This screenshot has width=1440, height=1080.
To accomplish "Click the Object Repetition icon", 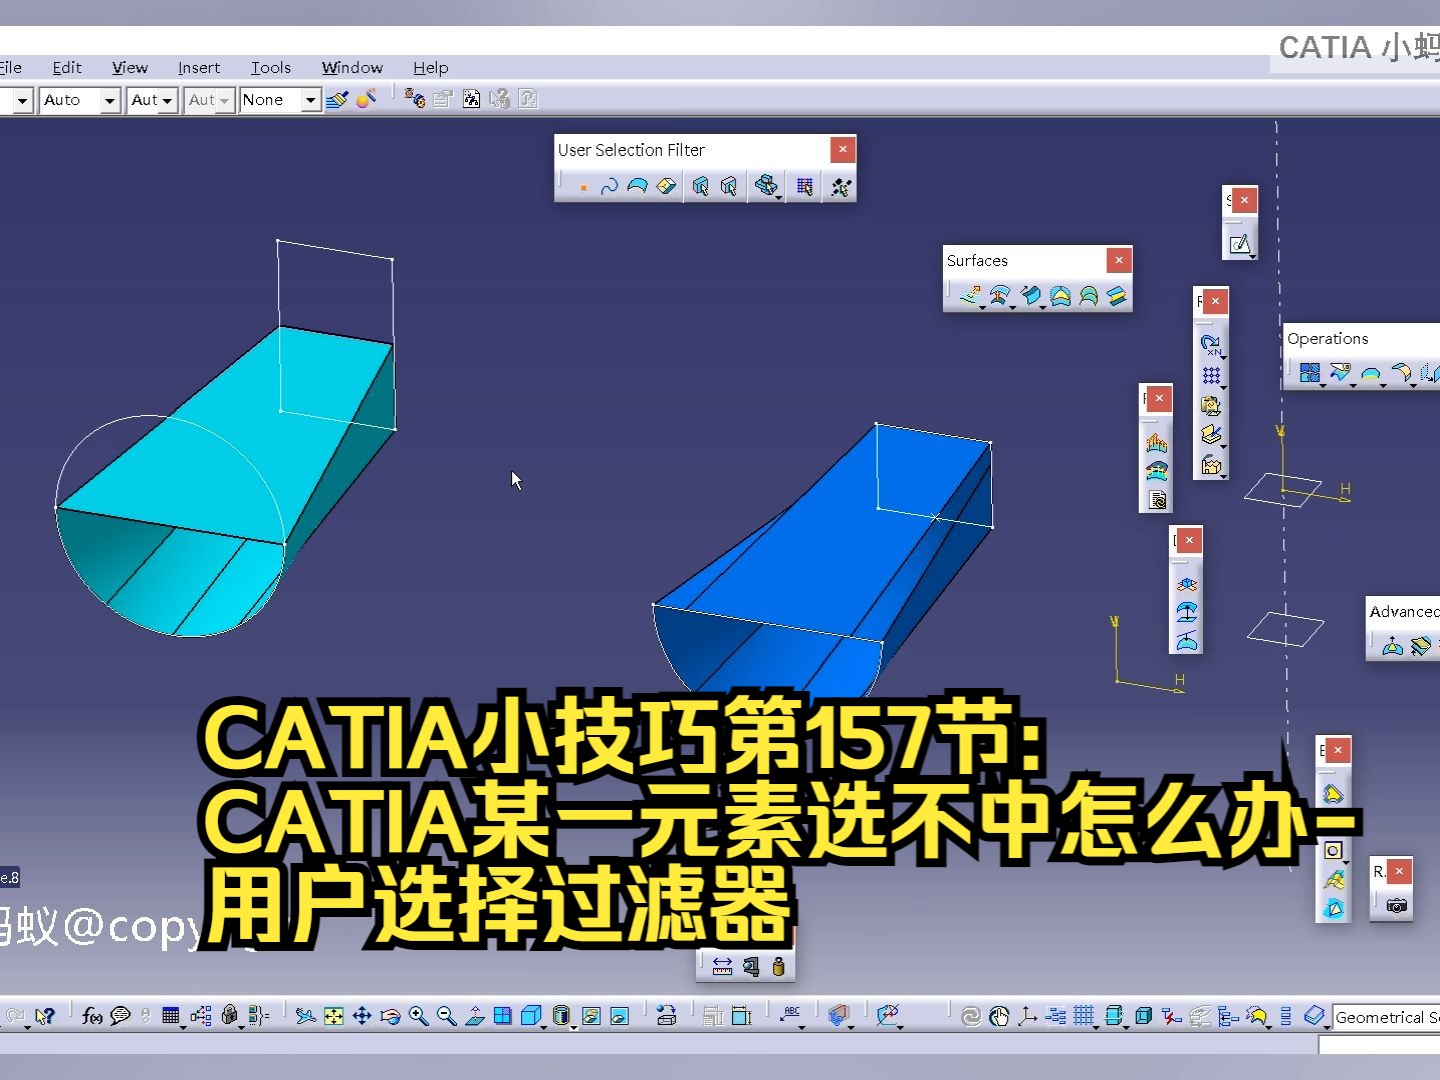I will [1211, 345].
